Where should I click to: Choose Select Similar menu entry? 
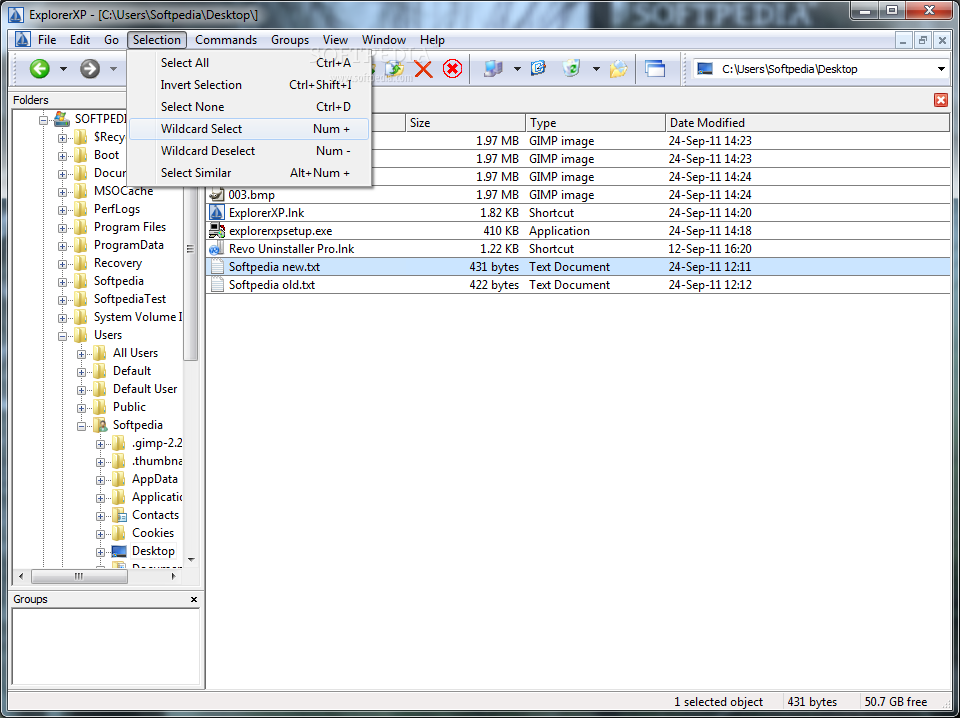point(249,173)
